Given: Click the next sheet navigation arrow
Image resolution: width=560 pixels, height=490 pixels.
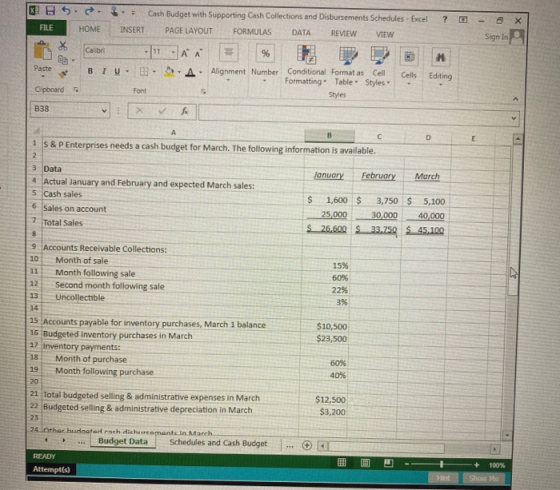Looking at the screenshot, I should tap(64, 440).
